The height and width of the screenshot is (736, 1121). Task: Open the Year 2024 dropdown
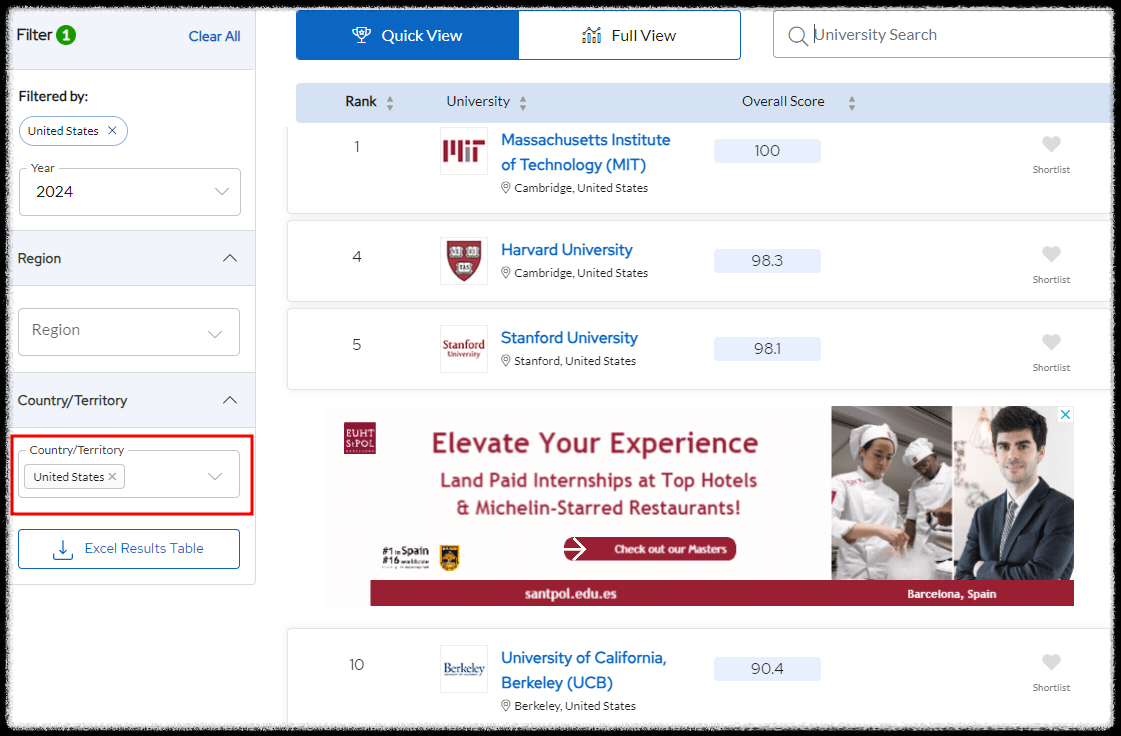coord(129,192)
